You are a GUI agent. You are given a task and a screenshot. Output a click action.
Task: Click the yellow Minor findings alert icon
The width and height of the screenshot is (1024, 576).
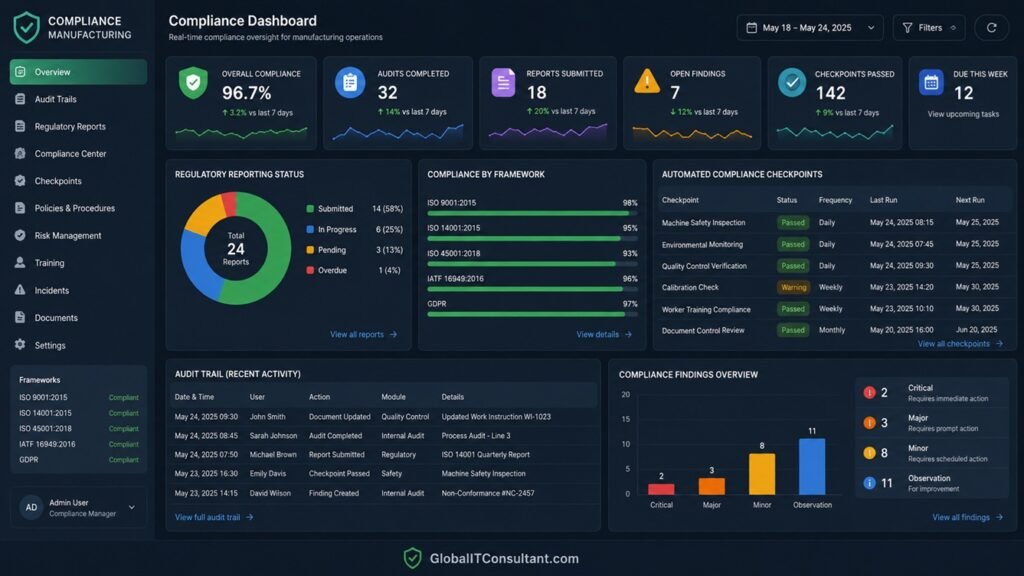869,453
